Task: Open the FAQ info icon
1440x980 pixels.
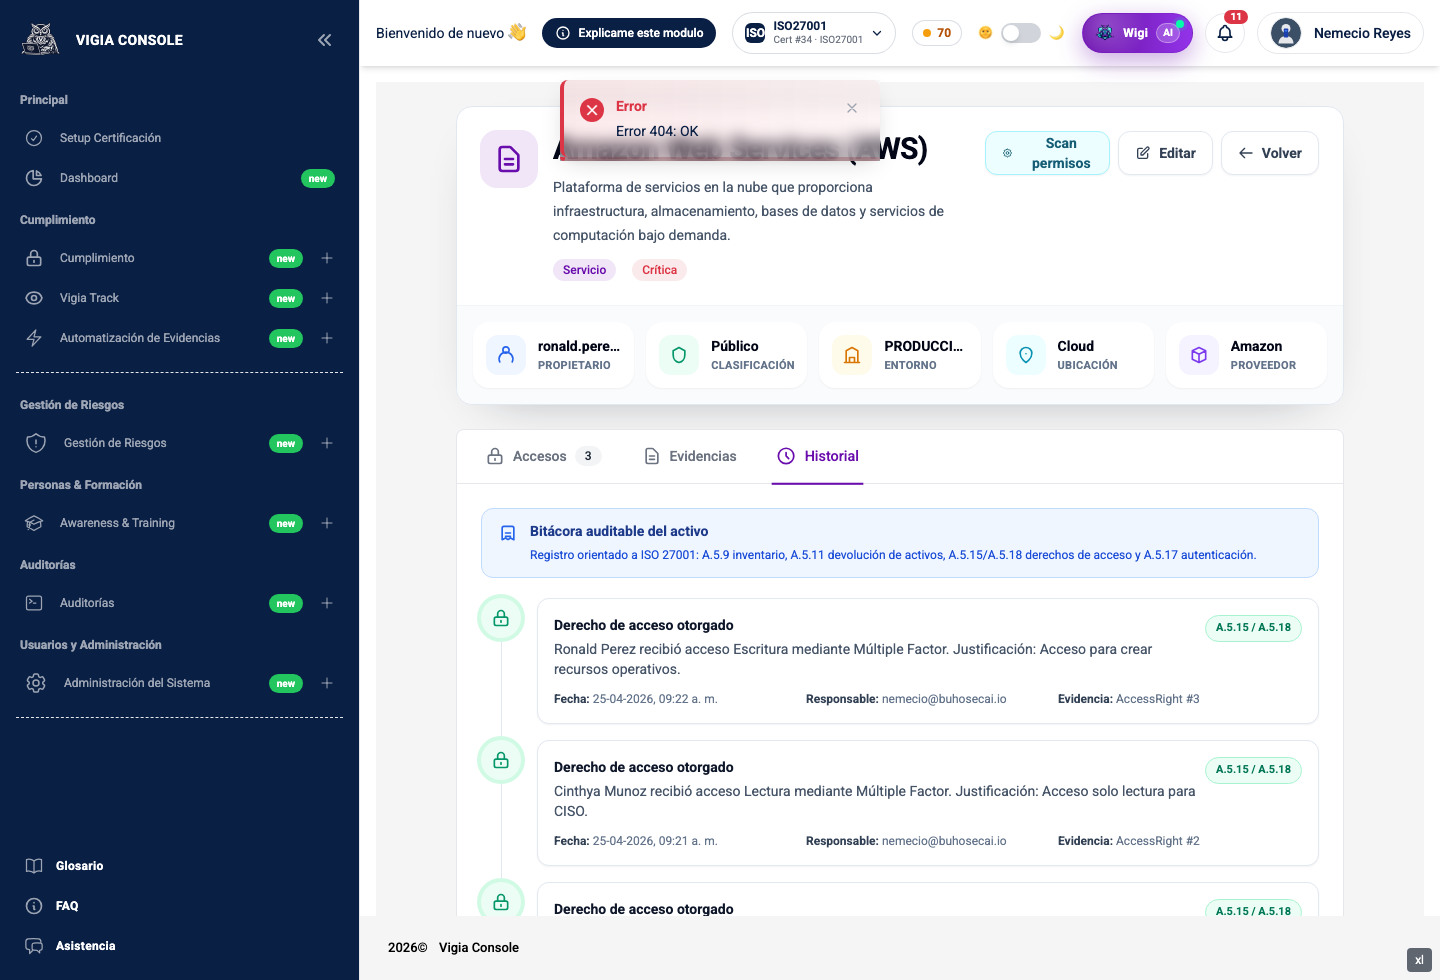Action: point(34,906)
